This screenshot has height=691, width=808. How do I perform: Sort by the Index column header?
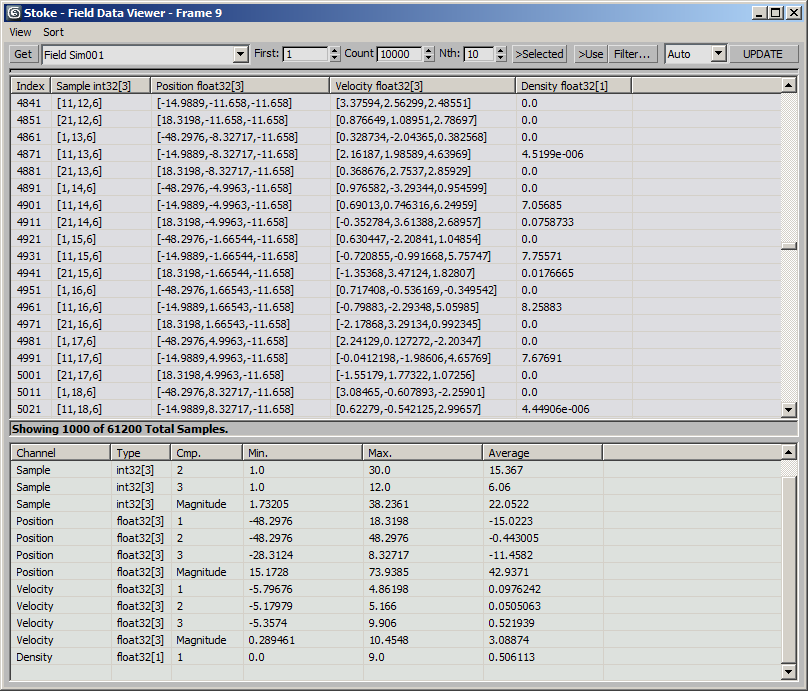(x=31, y=86)
